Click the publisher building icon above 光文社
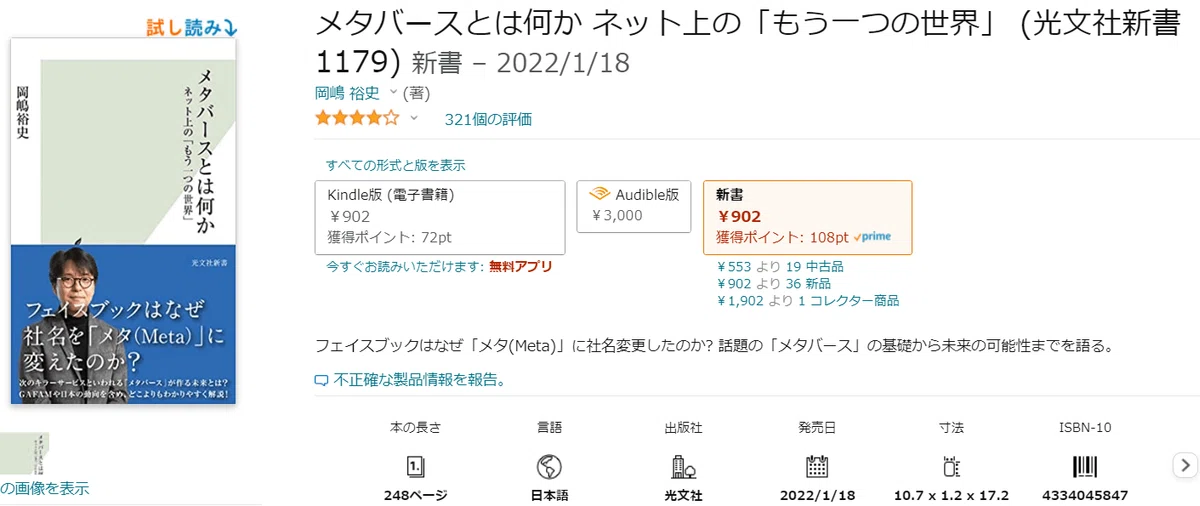The image size is (1200, 506). (x=683, y=465)
